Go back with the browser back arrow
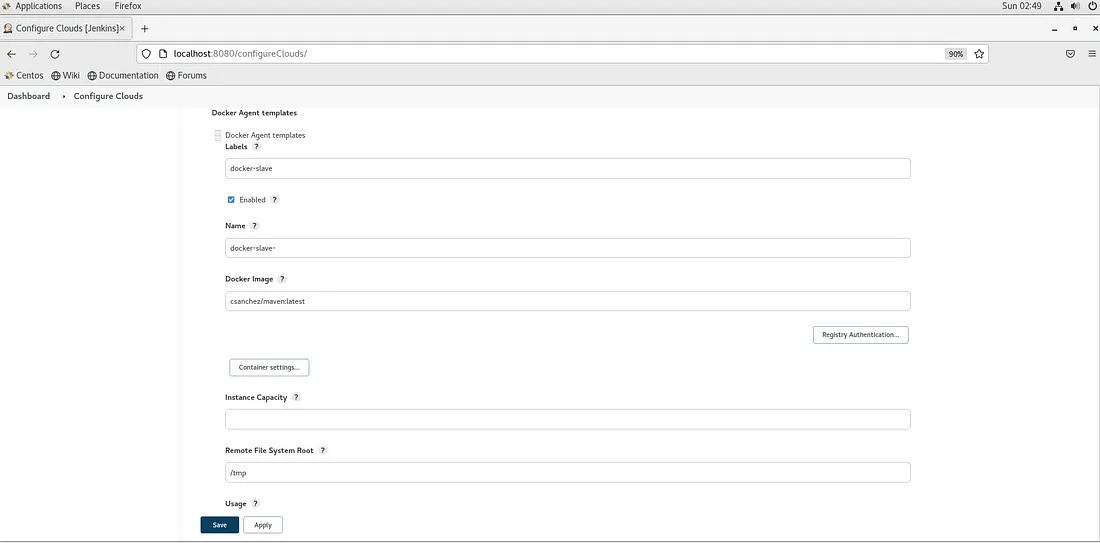Screen dimensions: 1100x543 tap(11, 54)
